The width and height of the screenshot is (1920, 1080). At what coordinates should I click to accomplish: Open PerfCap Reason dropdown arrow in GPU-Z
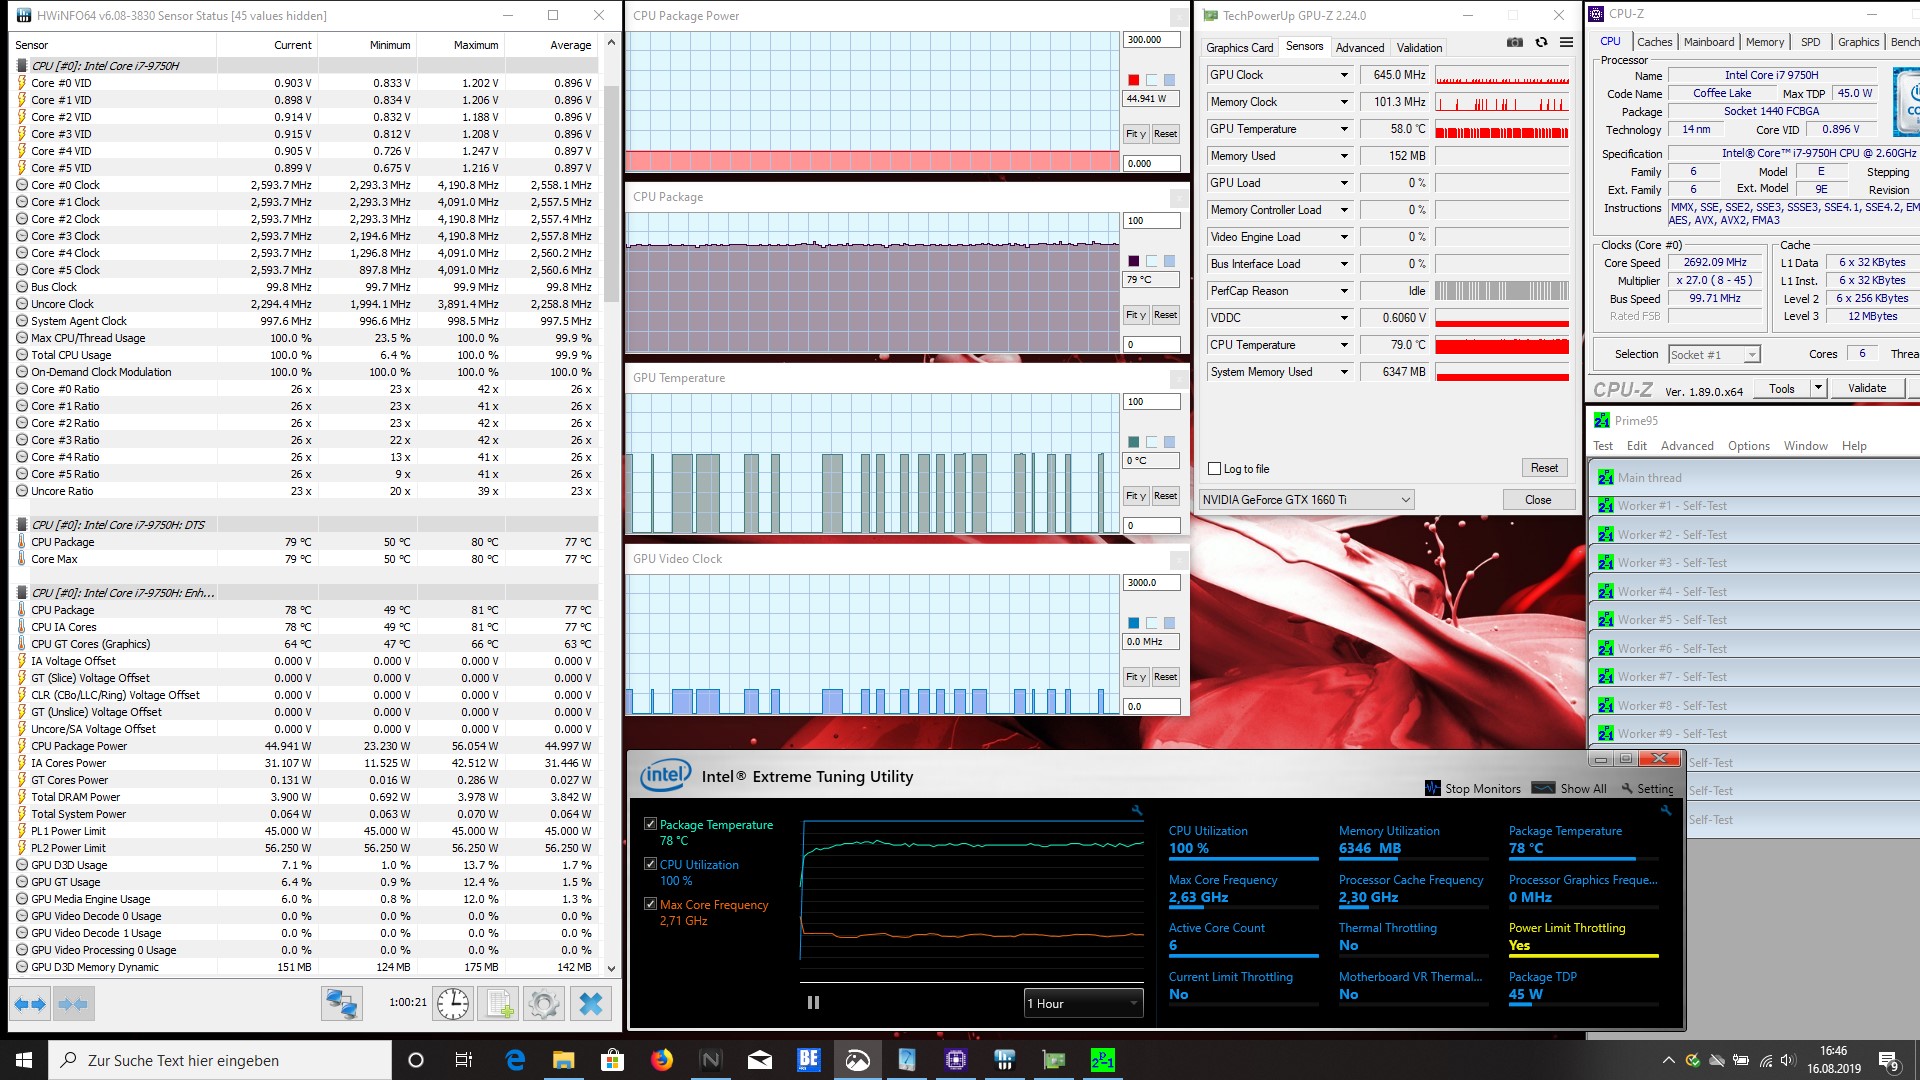[x=1344, y=291]
